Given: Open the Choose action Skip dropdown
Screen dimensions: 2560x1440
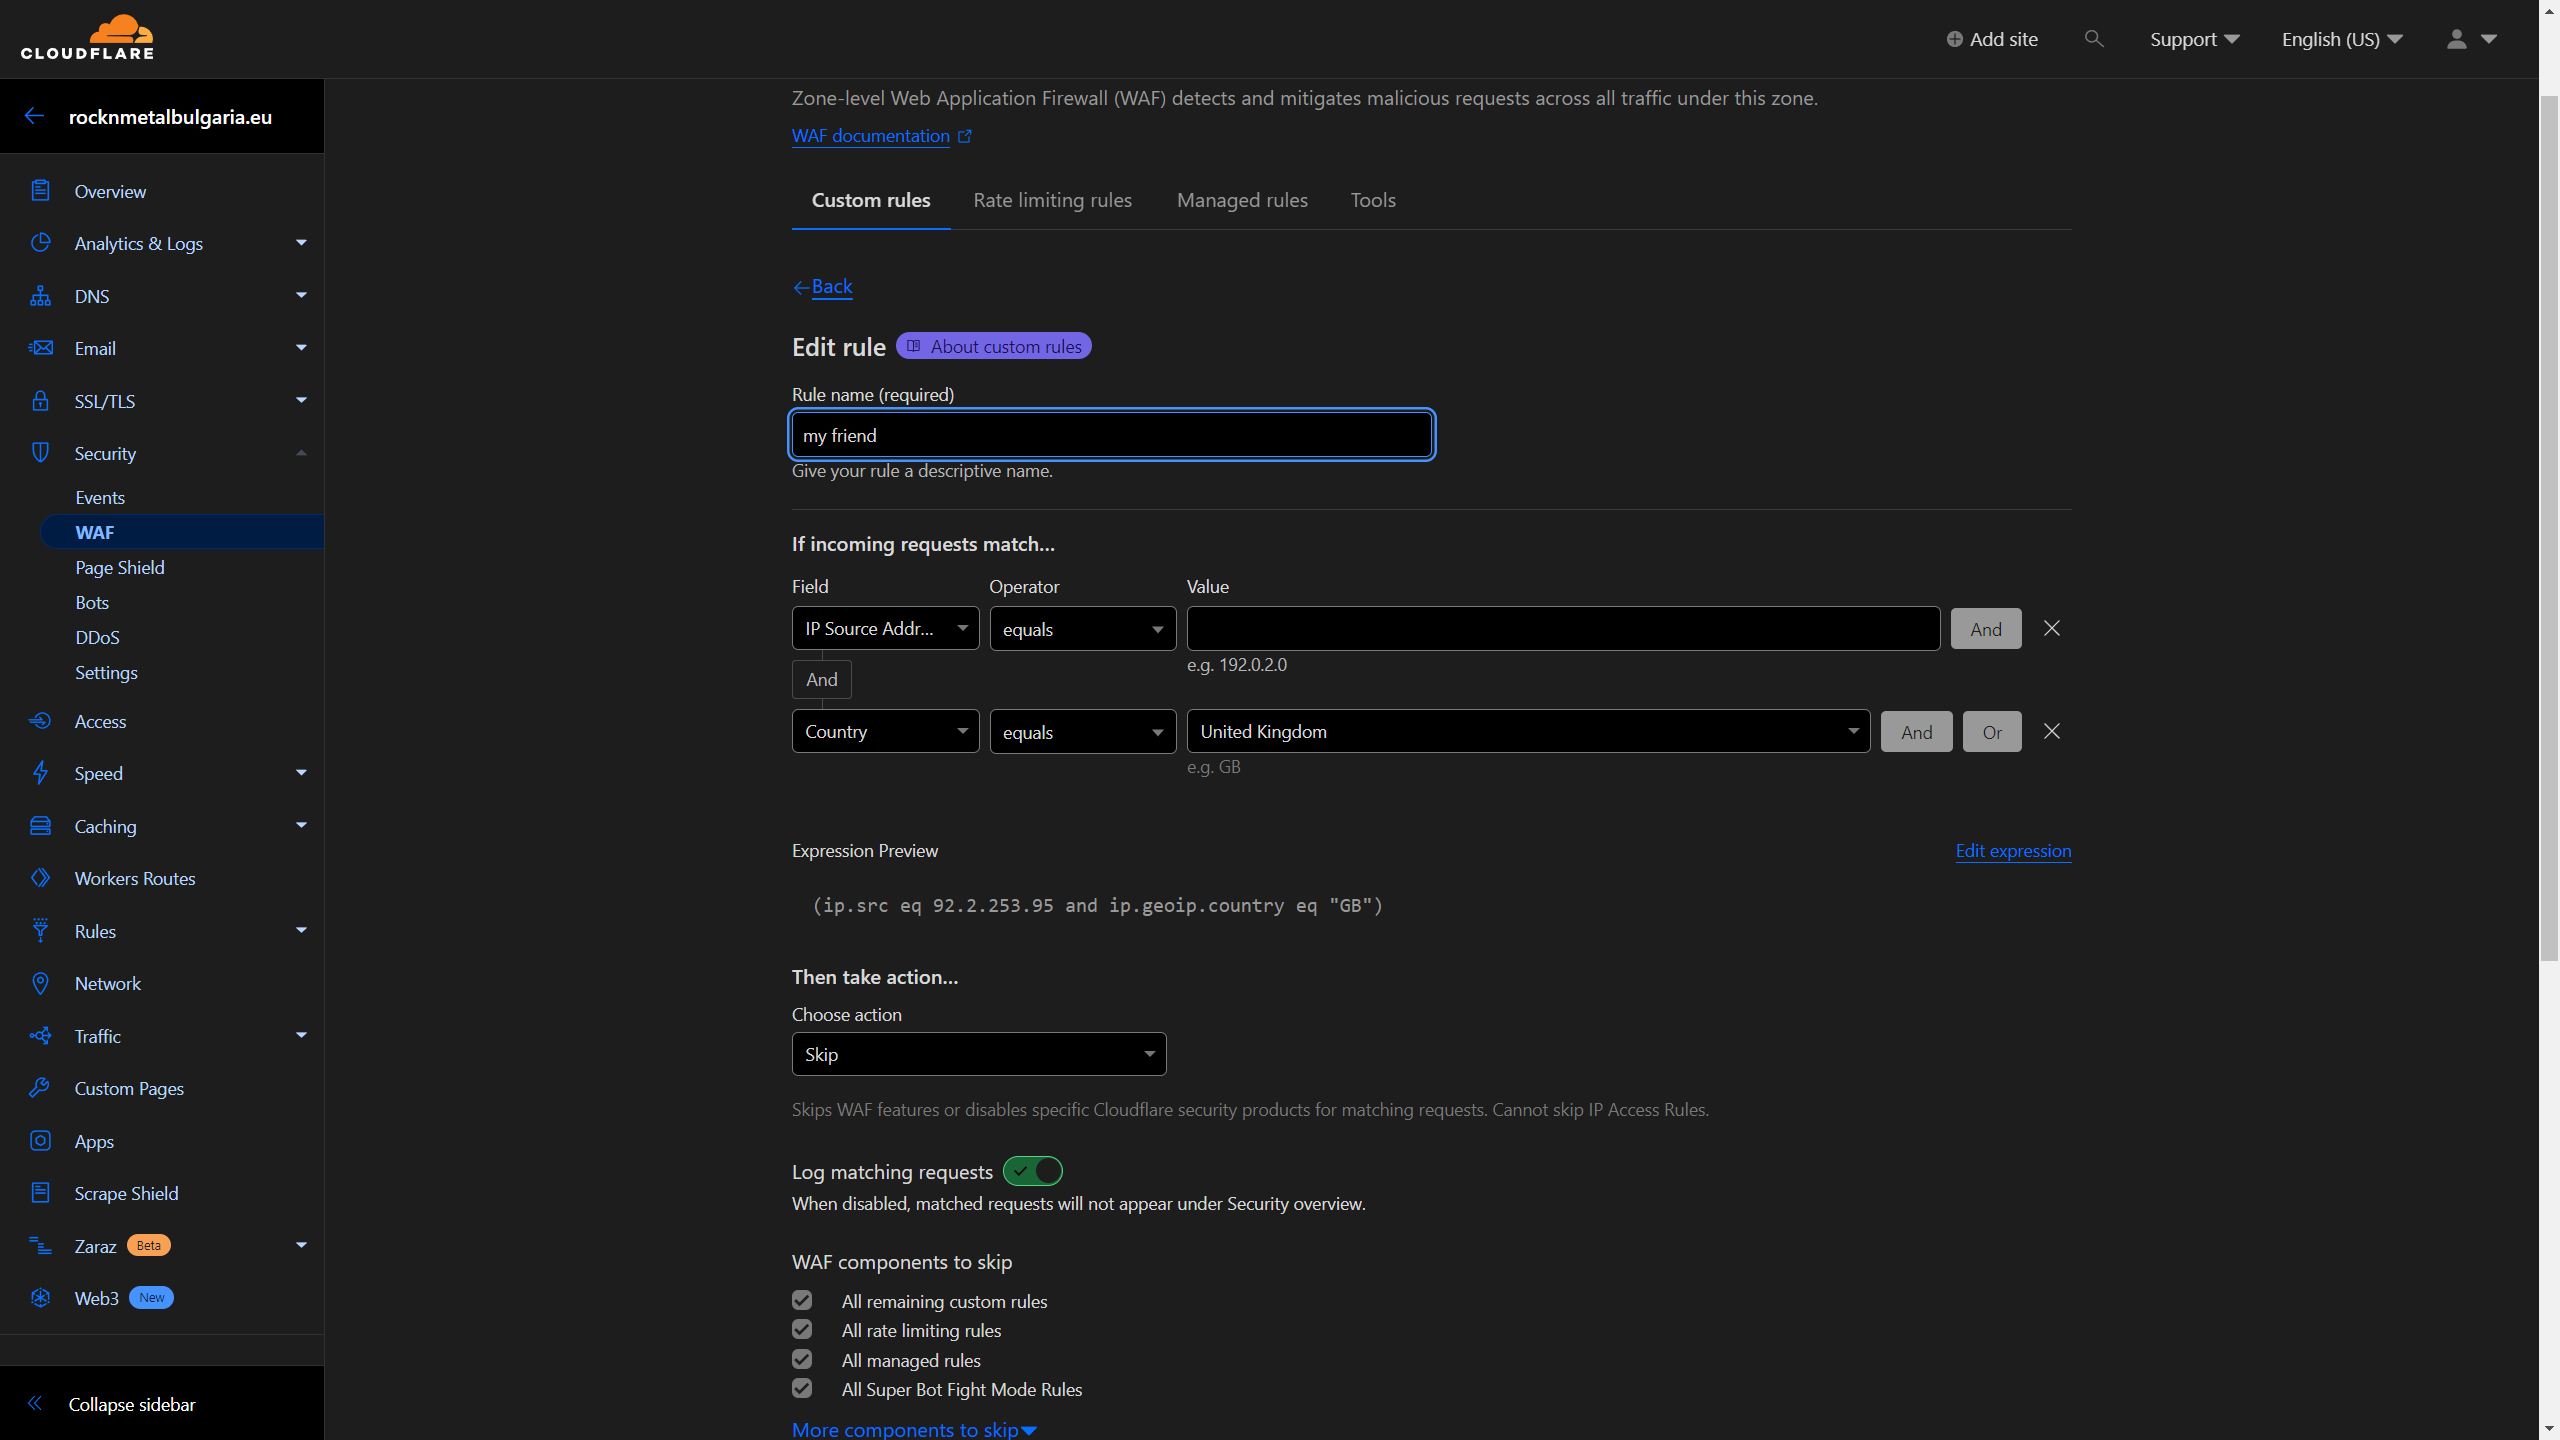Looking at the screenshot, I should 977,1054.
